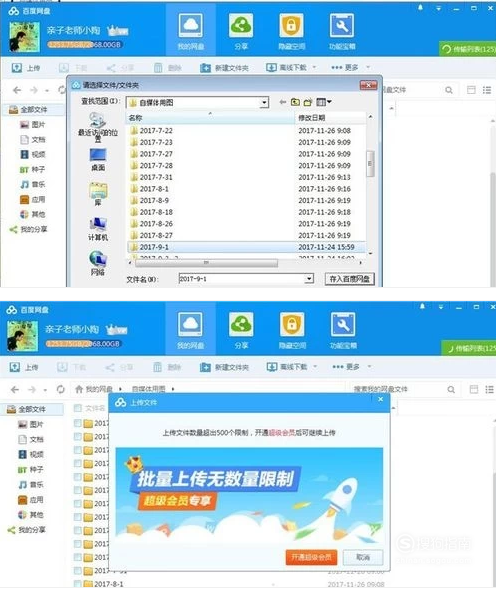Open the view menu dropdown in file chooser

[324, 102]
